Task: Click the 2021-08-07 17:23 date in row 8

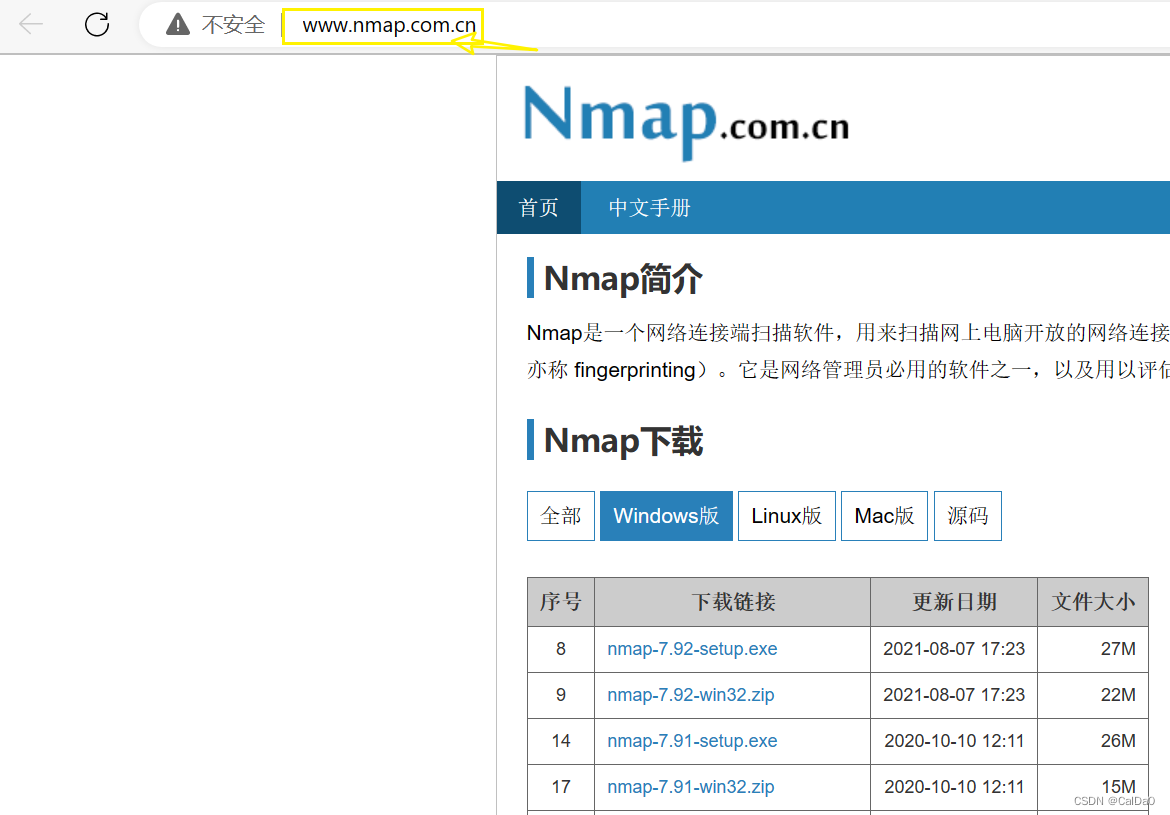Action: (954, 649)
